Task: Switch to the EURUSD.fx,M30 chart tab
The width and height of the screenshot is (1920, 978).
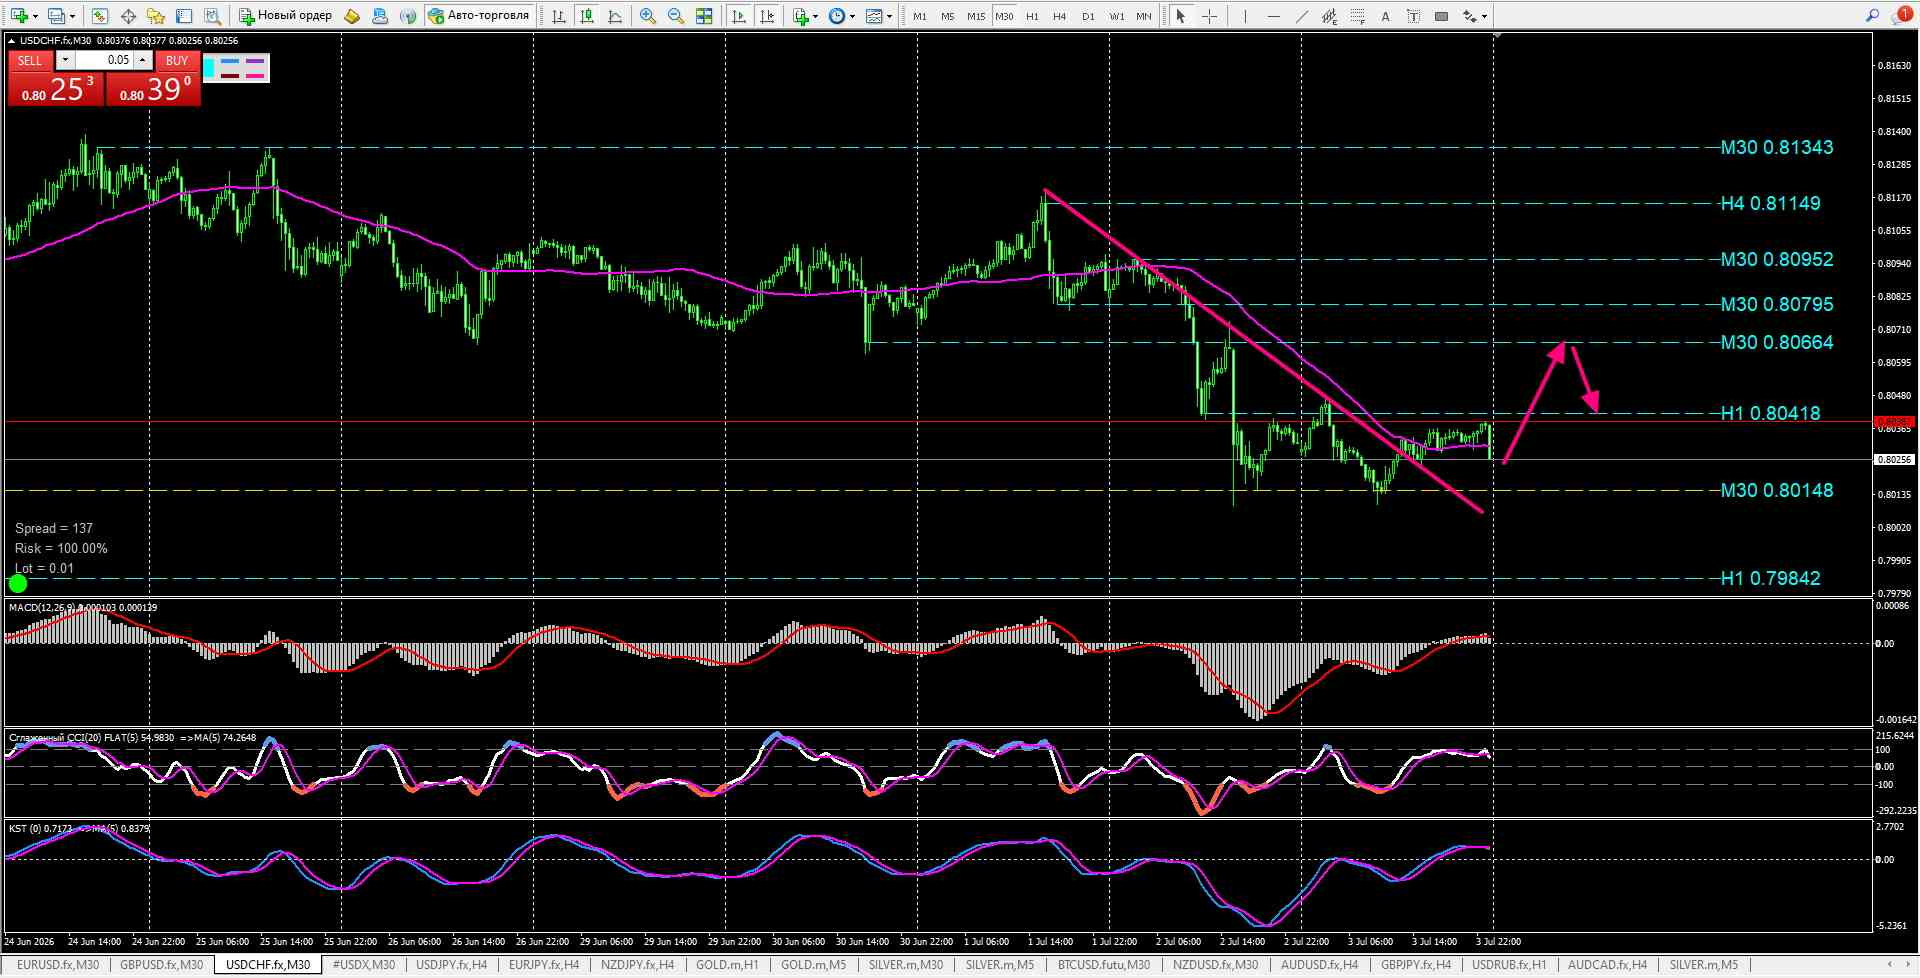Action: [58, 965]
